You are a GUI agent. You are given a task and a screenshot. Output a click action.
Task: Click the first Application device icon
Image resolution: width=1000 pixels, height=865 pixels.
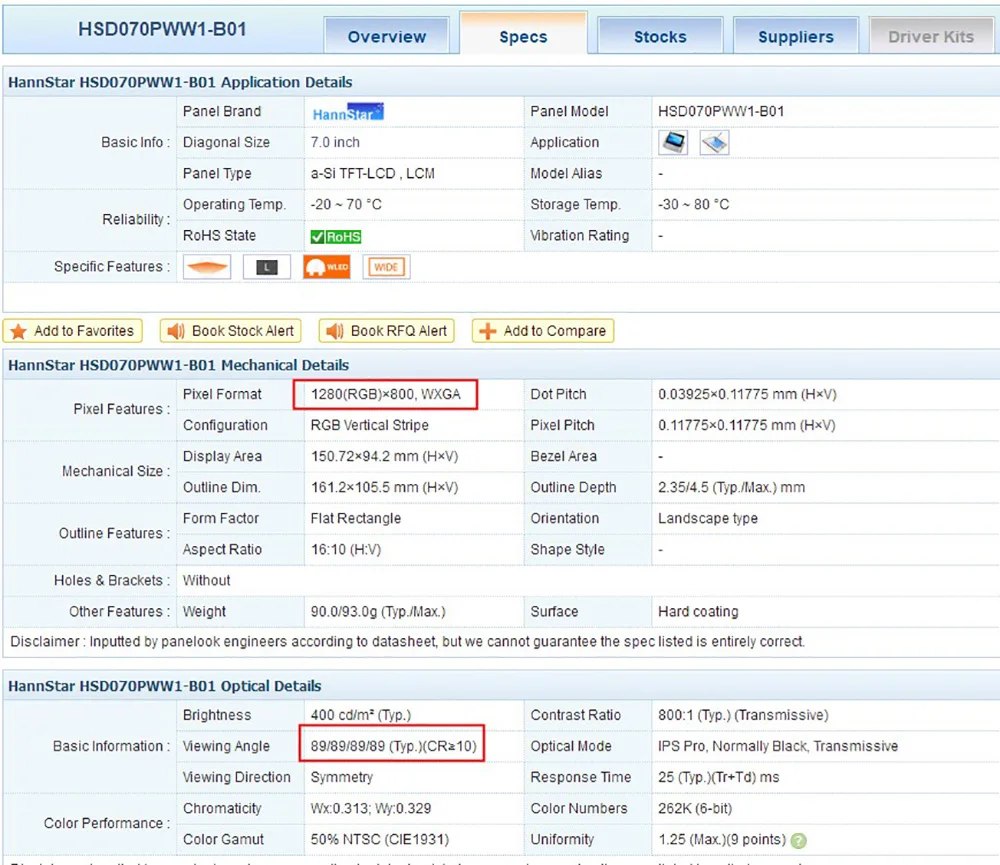673,142
